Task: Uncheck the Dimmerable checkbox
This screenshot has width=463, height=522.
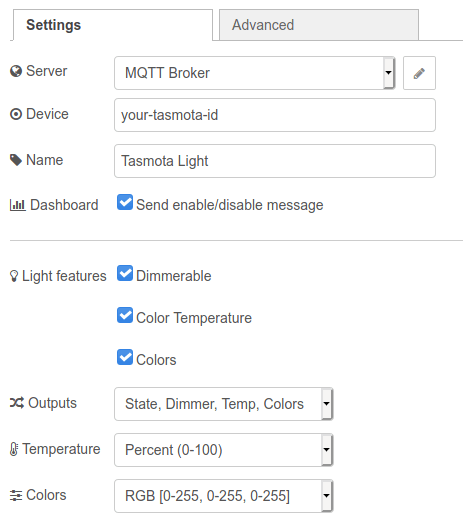Action: 125,273
